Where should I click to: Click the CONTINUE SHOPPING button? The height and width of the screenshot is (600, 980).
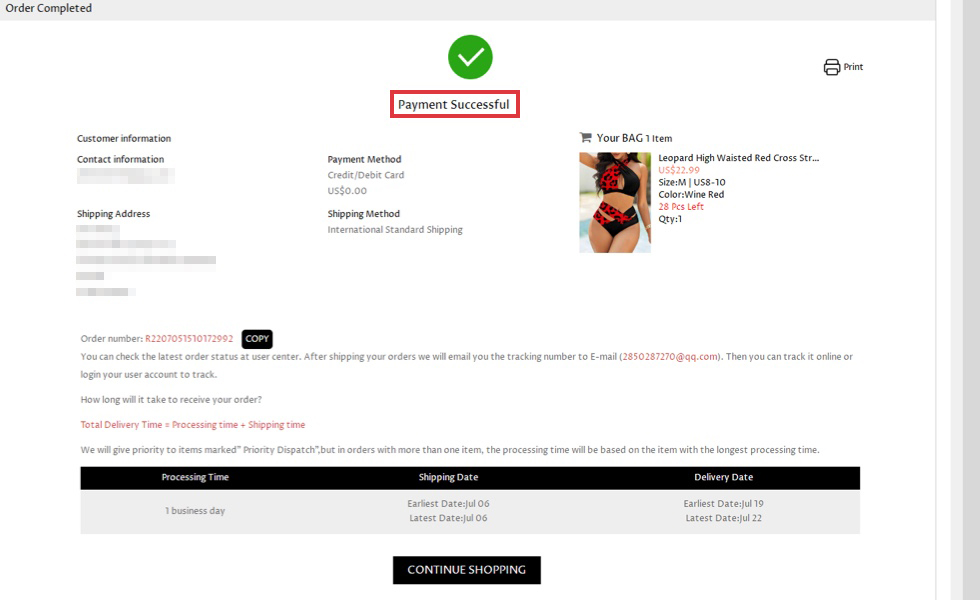pos(466,570)
